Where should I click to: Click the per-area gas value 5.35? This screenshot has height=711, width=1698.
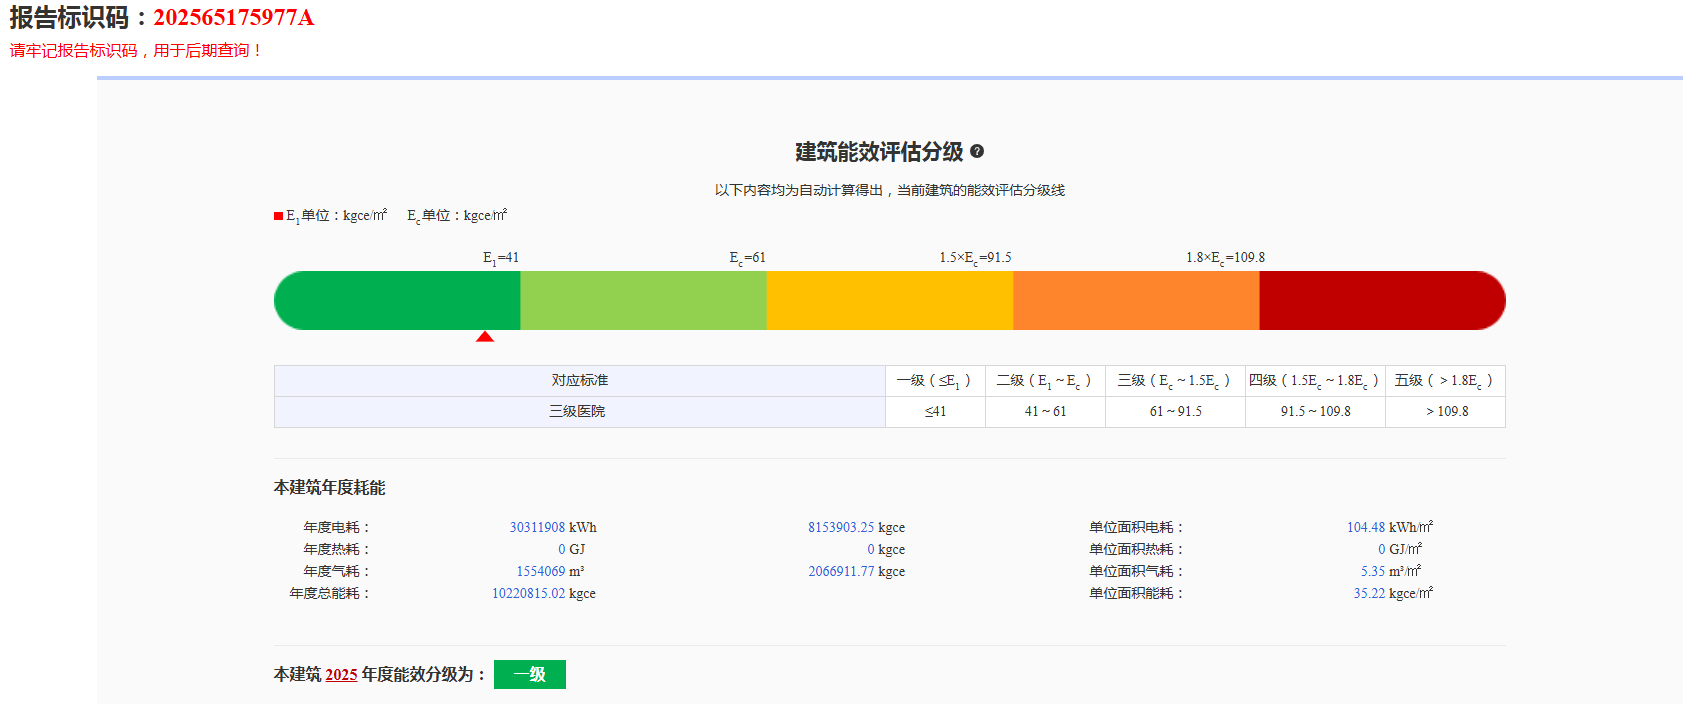[x=1373, y=571]
